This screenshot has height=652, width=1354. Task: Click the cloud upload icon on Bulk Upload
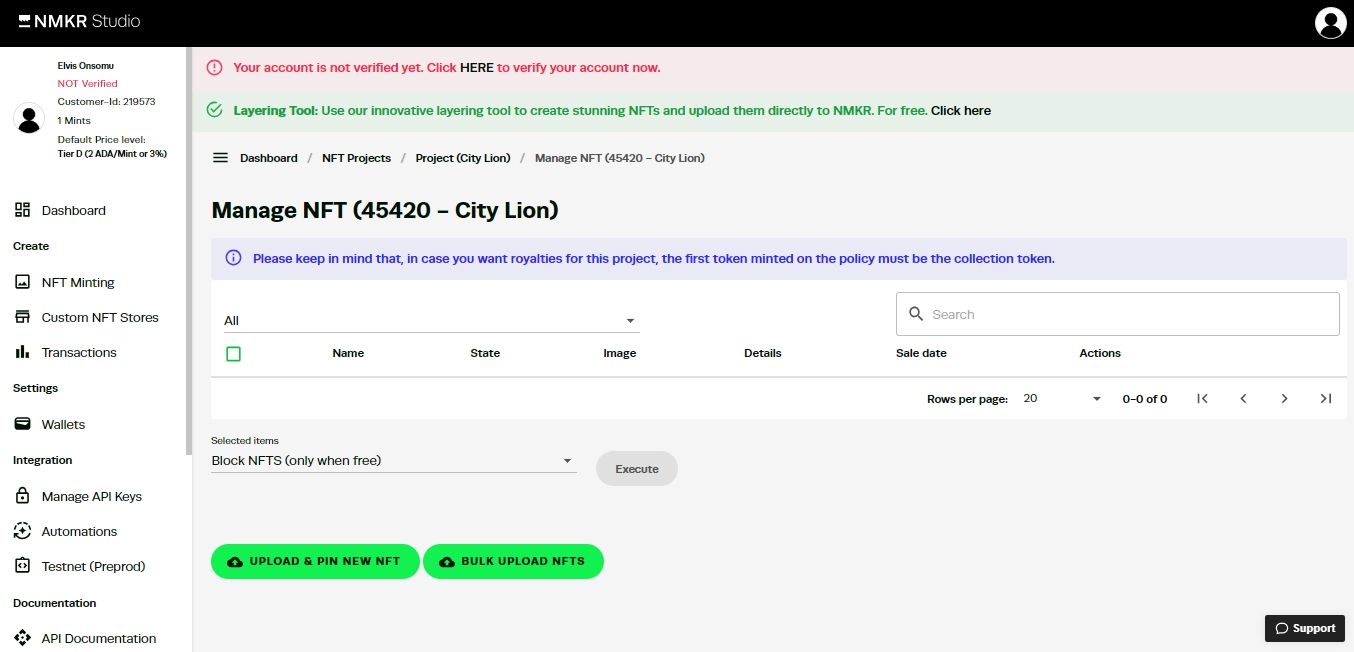(x=447, y=562)
